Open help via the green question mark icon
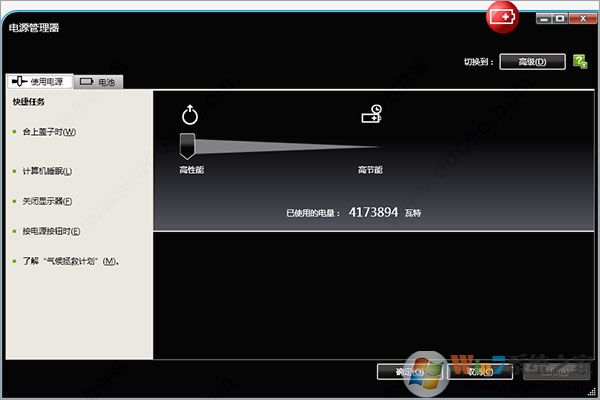This screenshot has width=600, height=400. coord(580,61)
